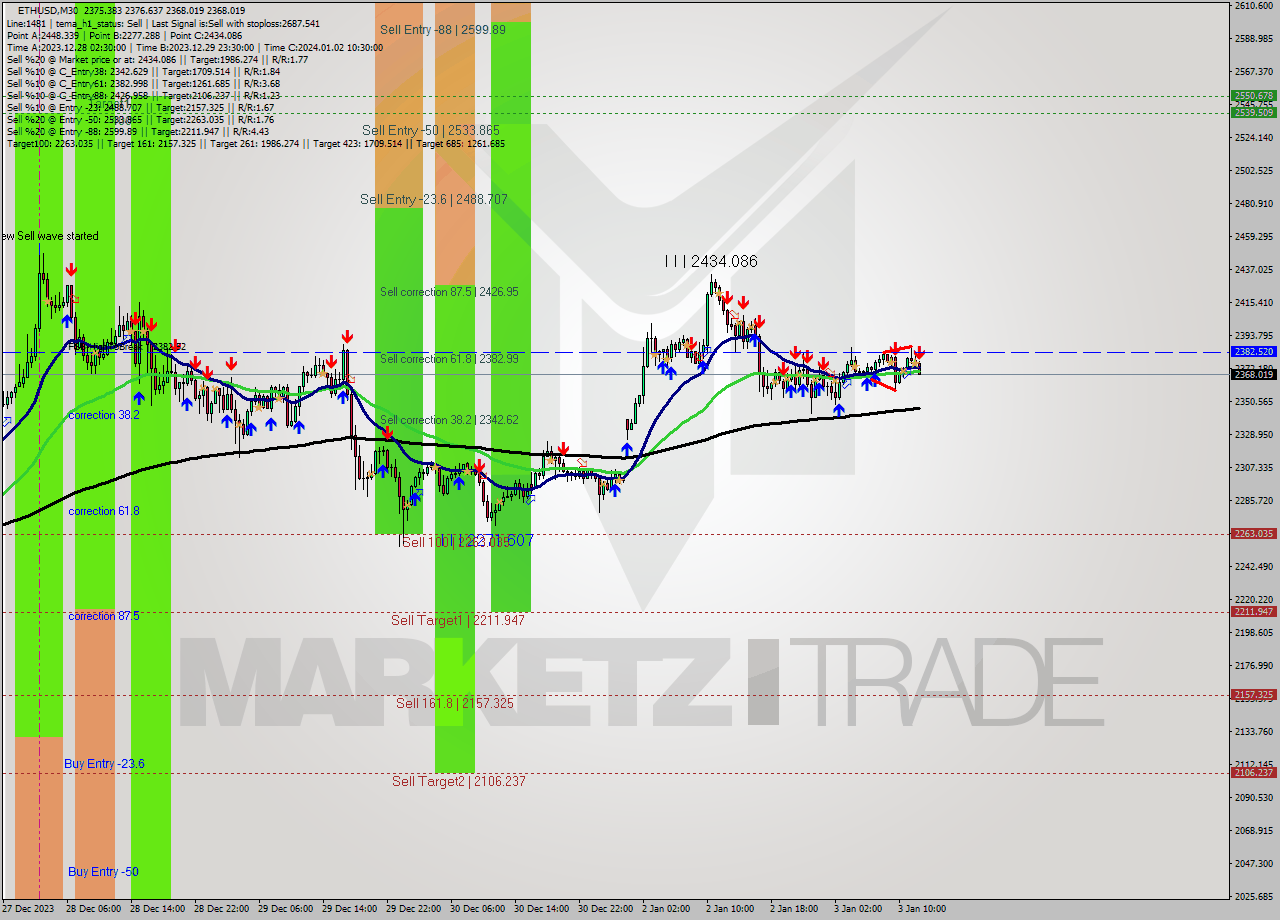Select the 'Sell correction 61.8 | 2382.99' label
This screenshot has width=1280, height=920.
(449, 359)
